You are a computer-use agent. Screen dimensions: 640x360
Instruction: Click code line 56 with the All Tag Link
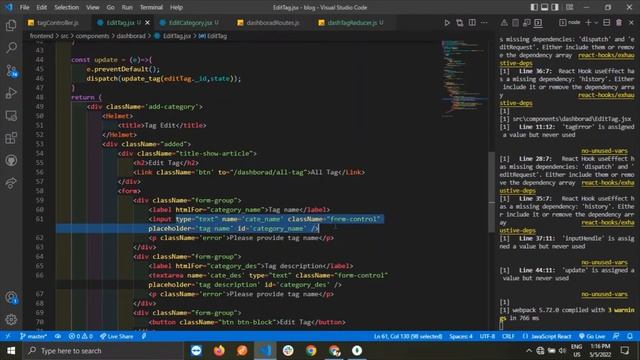pos(249,172)
